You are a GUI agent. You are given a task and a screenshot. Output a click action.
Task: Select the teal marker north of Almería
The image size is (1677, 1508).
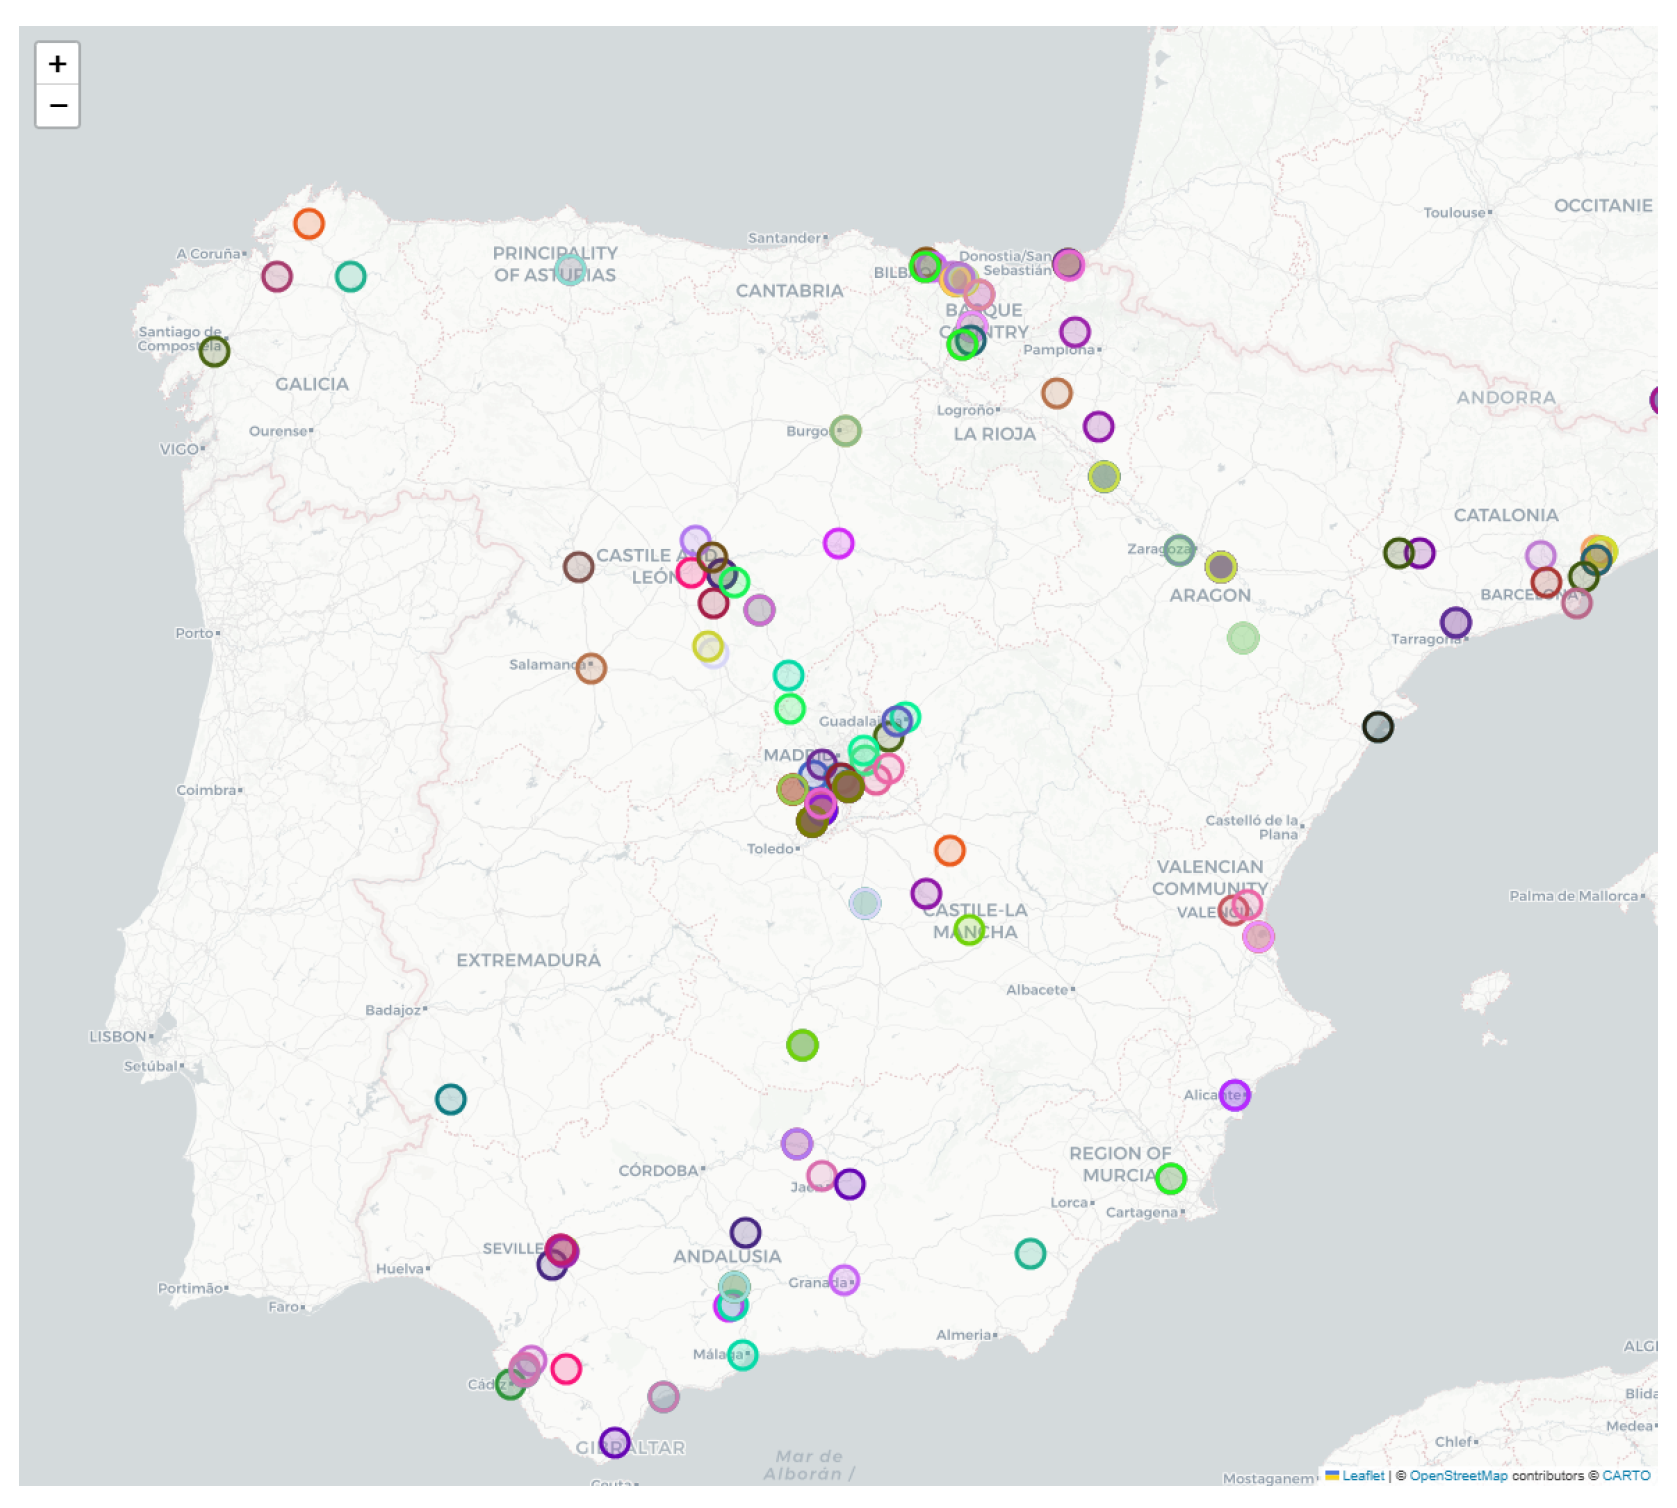tap(1030, 1253)
